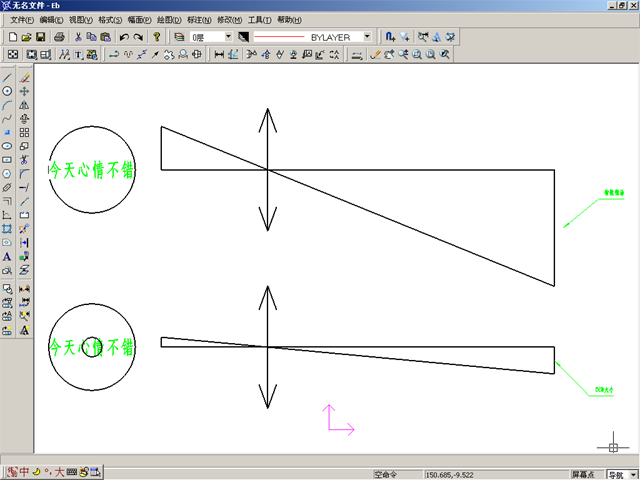Click the 中 IME language indicator
This screenshot has height=480, width=640.
pos(24,472)
